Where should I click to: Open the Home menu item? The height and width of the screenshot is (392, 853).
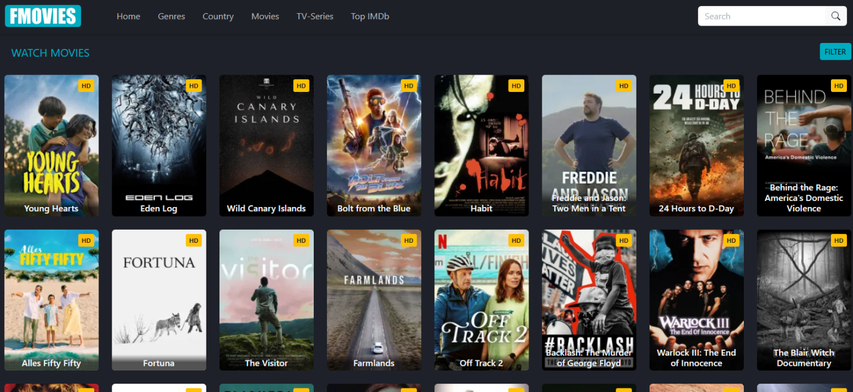[128, 16]
